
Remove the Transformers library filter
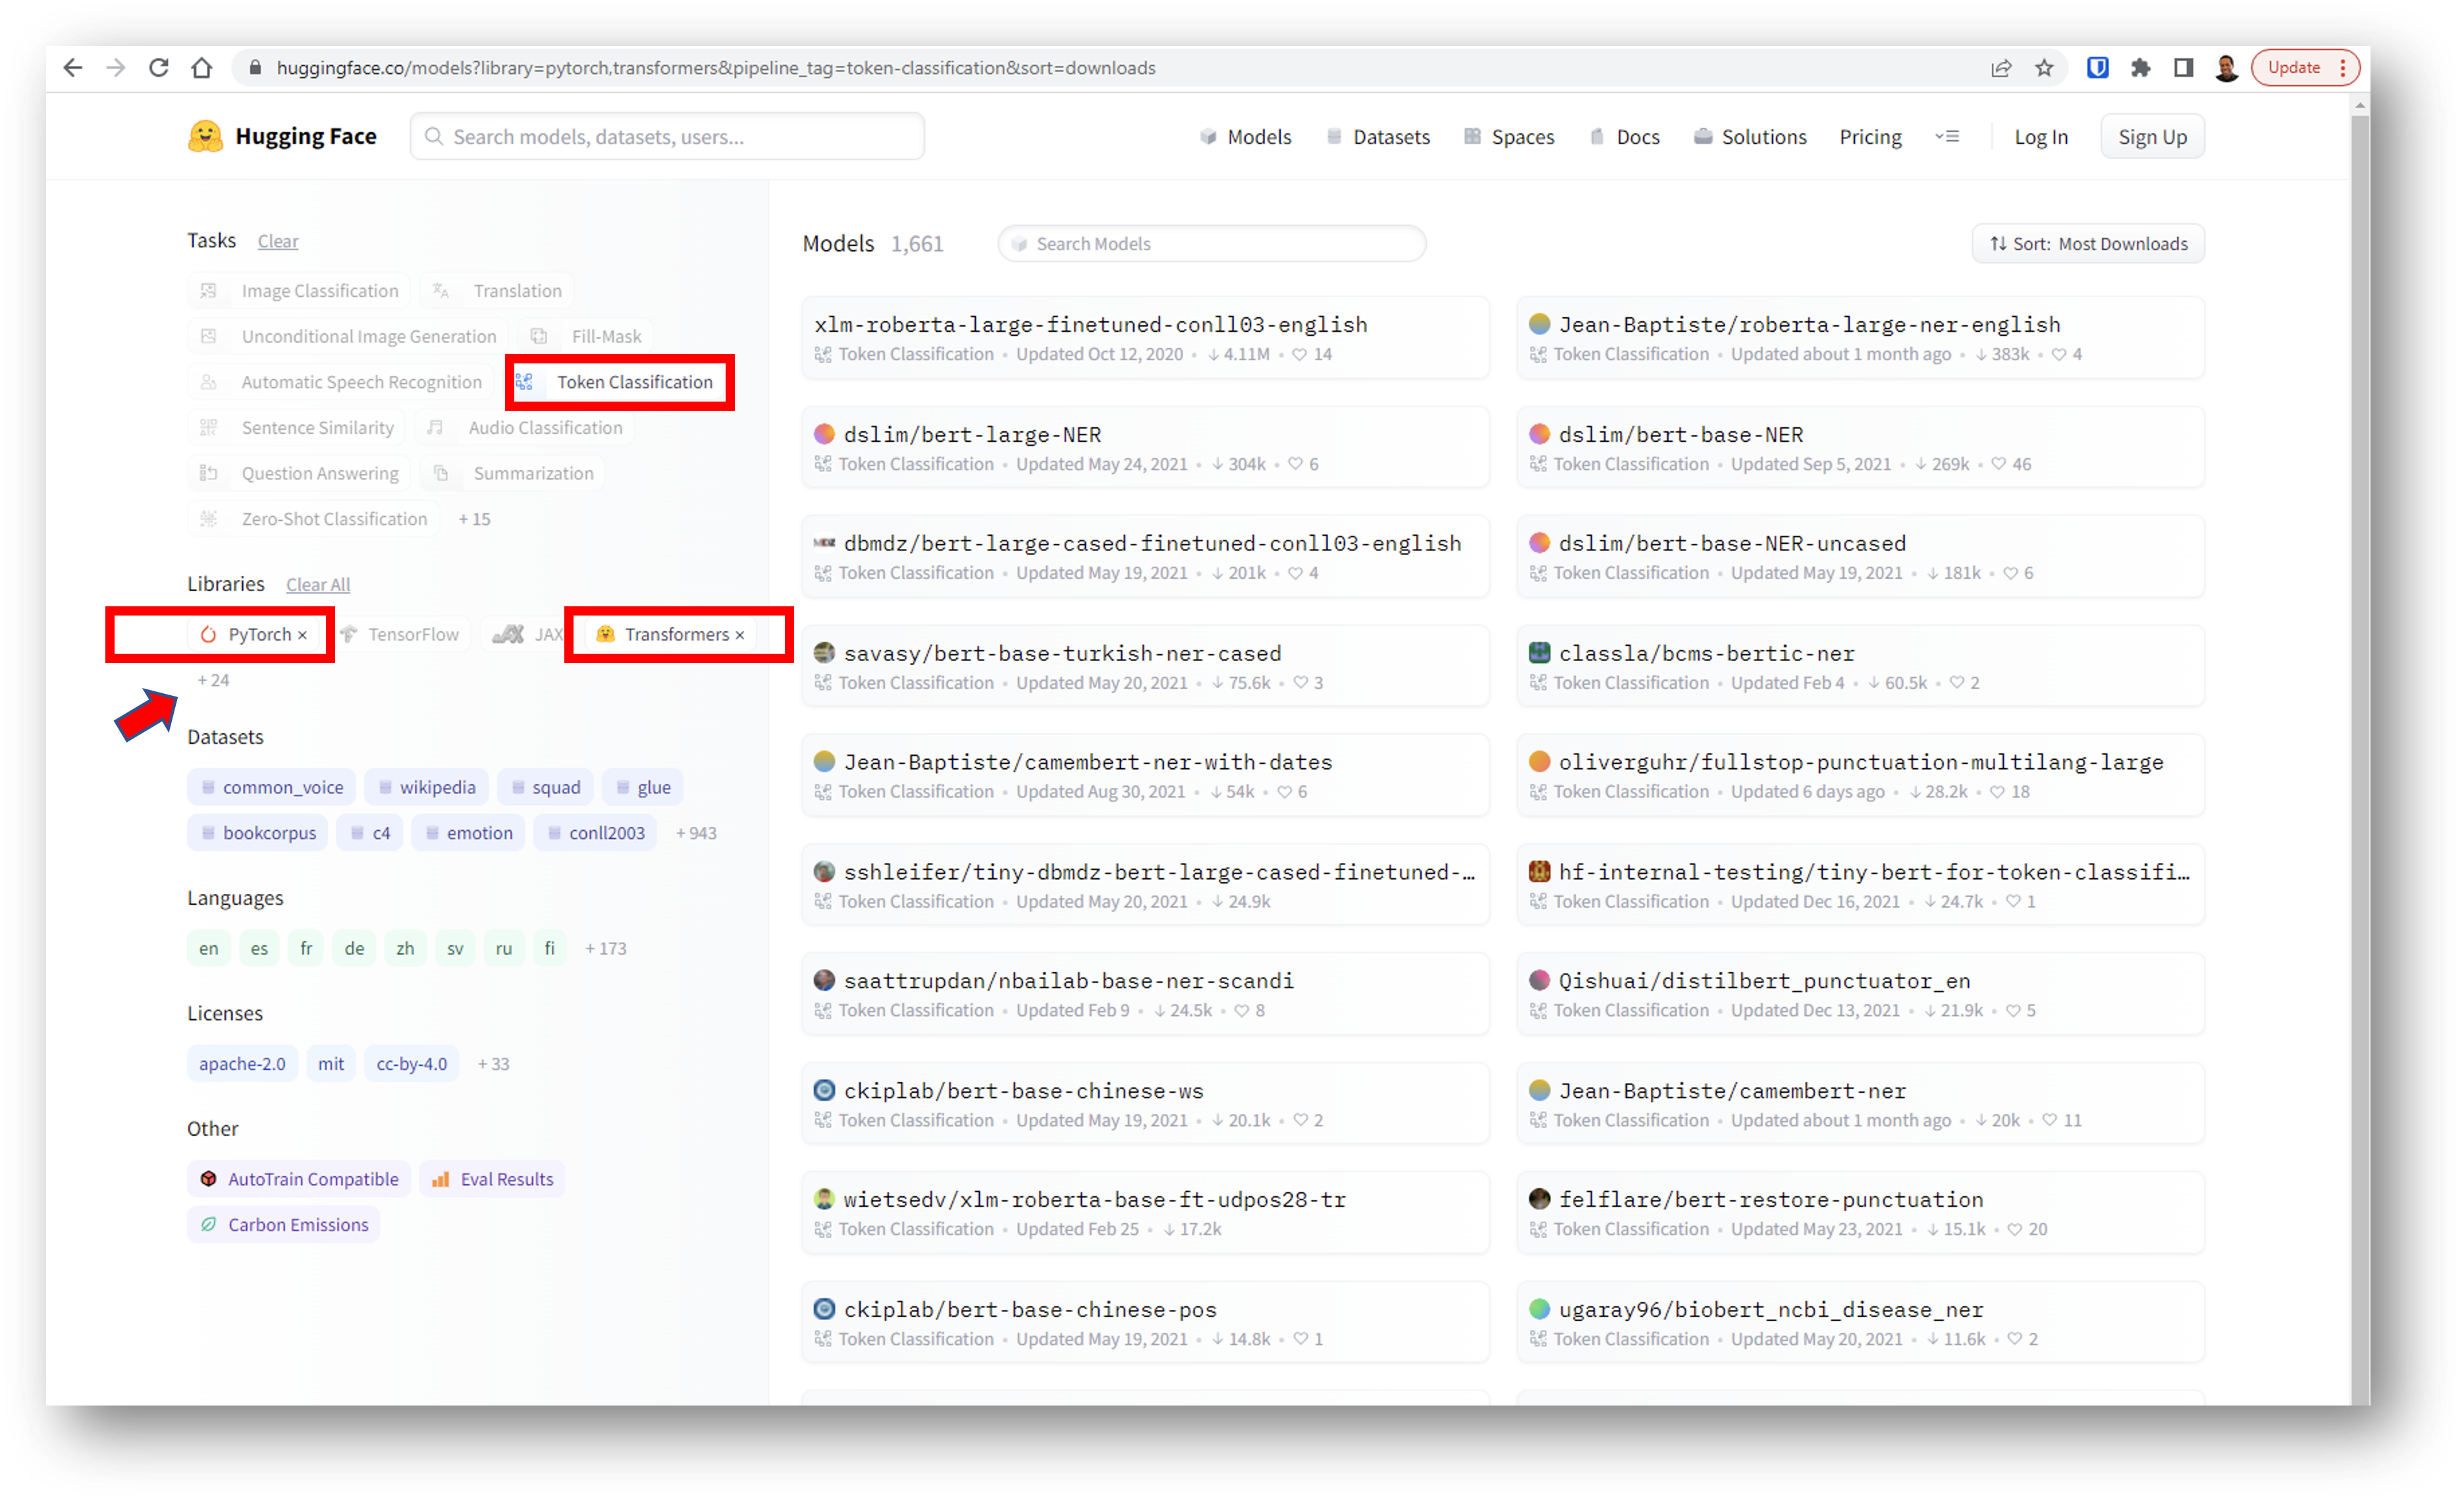740,635
